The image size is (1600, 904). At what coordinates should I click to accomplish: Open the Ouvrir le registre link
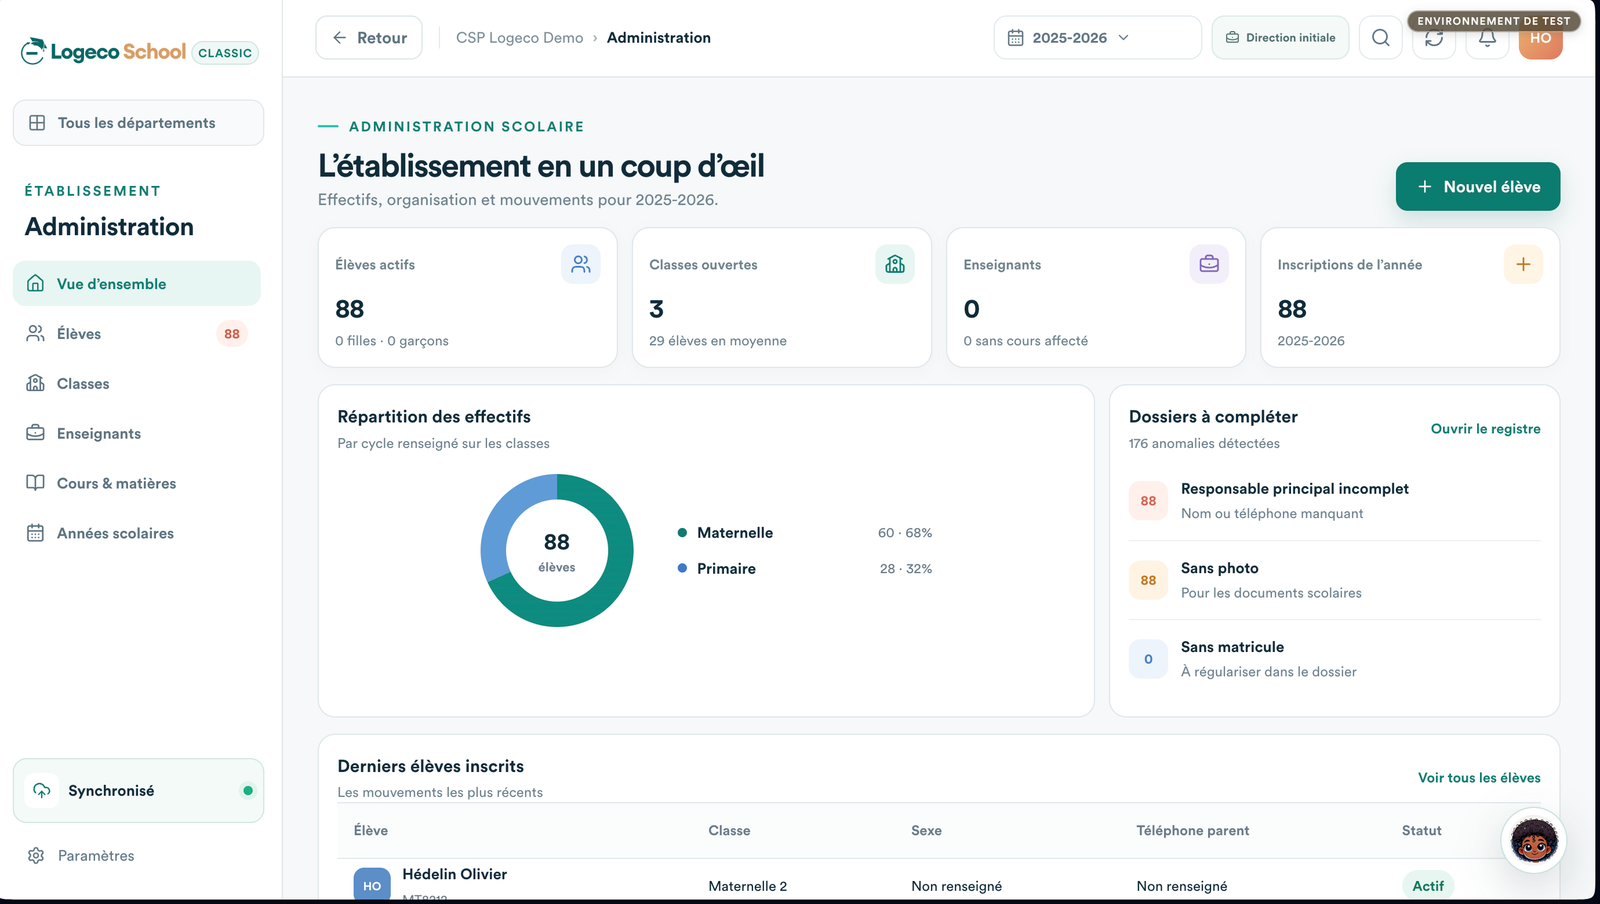coord(1486,429)
